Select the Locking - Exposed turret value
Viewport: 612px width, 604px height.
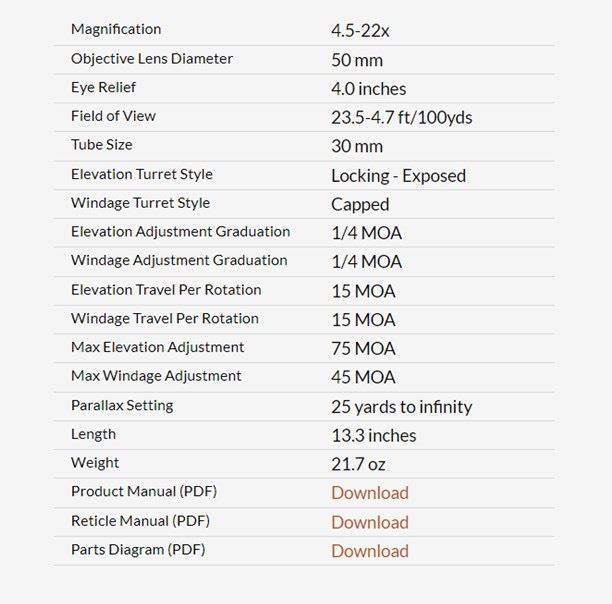398,176
